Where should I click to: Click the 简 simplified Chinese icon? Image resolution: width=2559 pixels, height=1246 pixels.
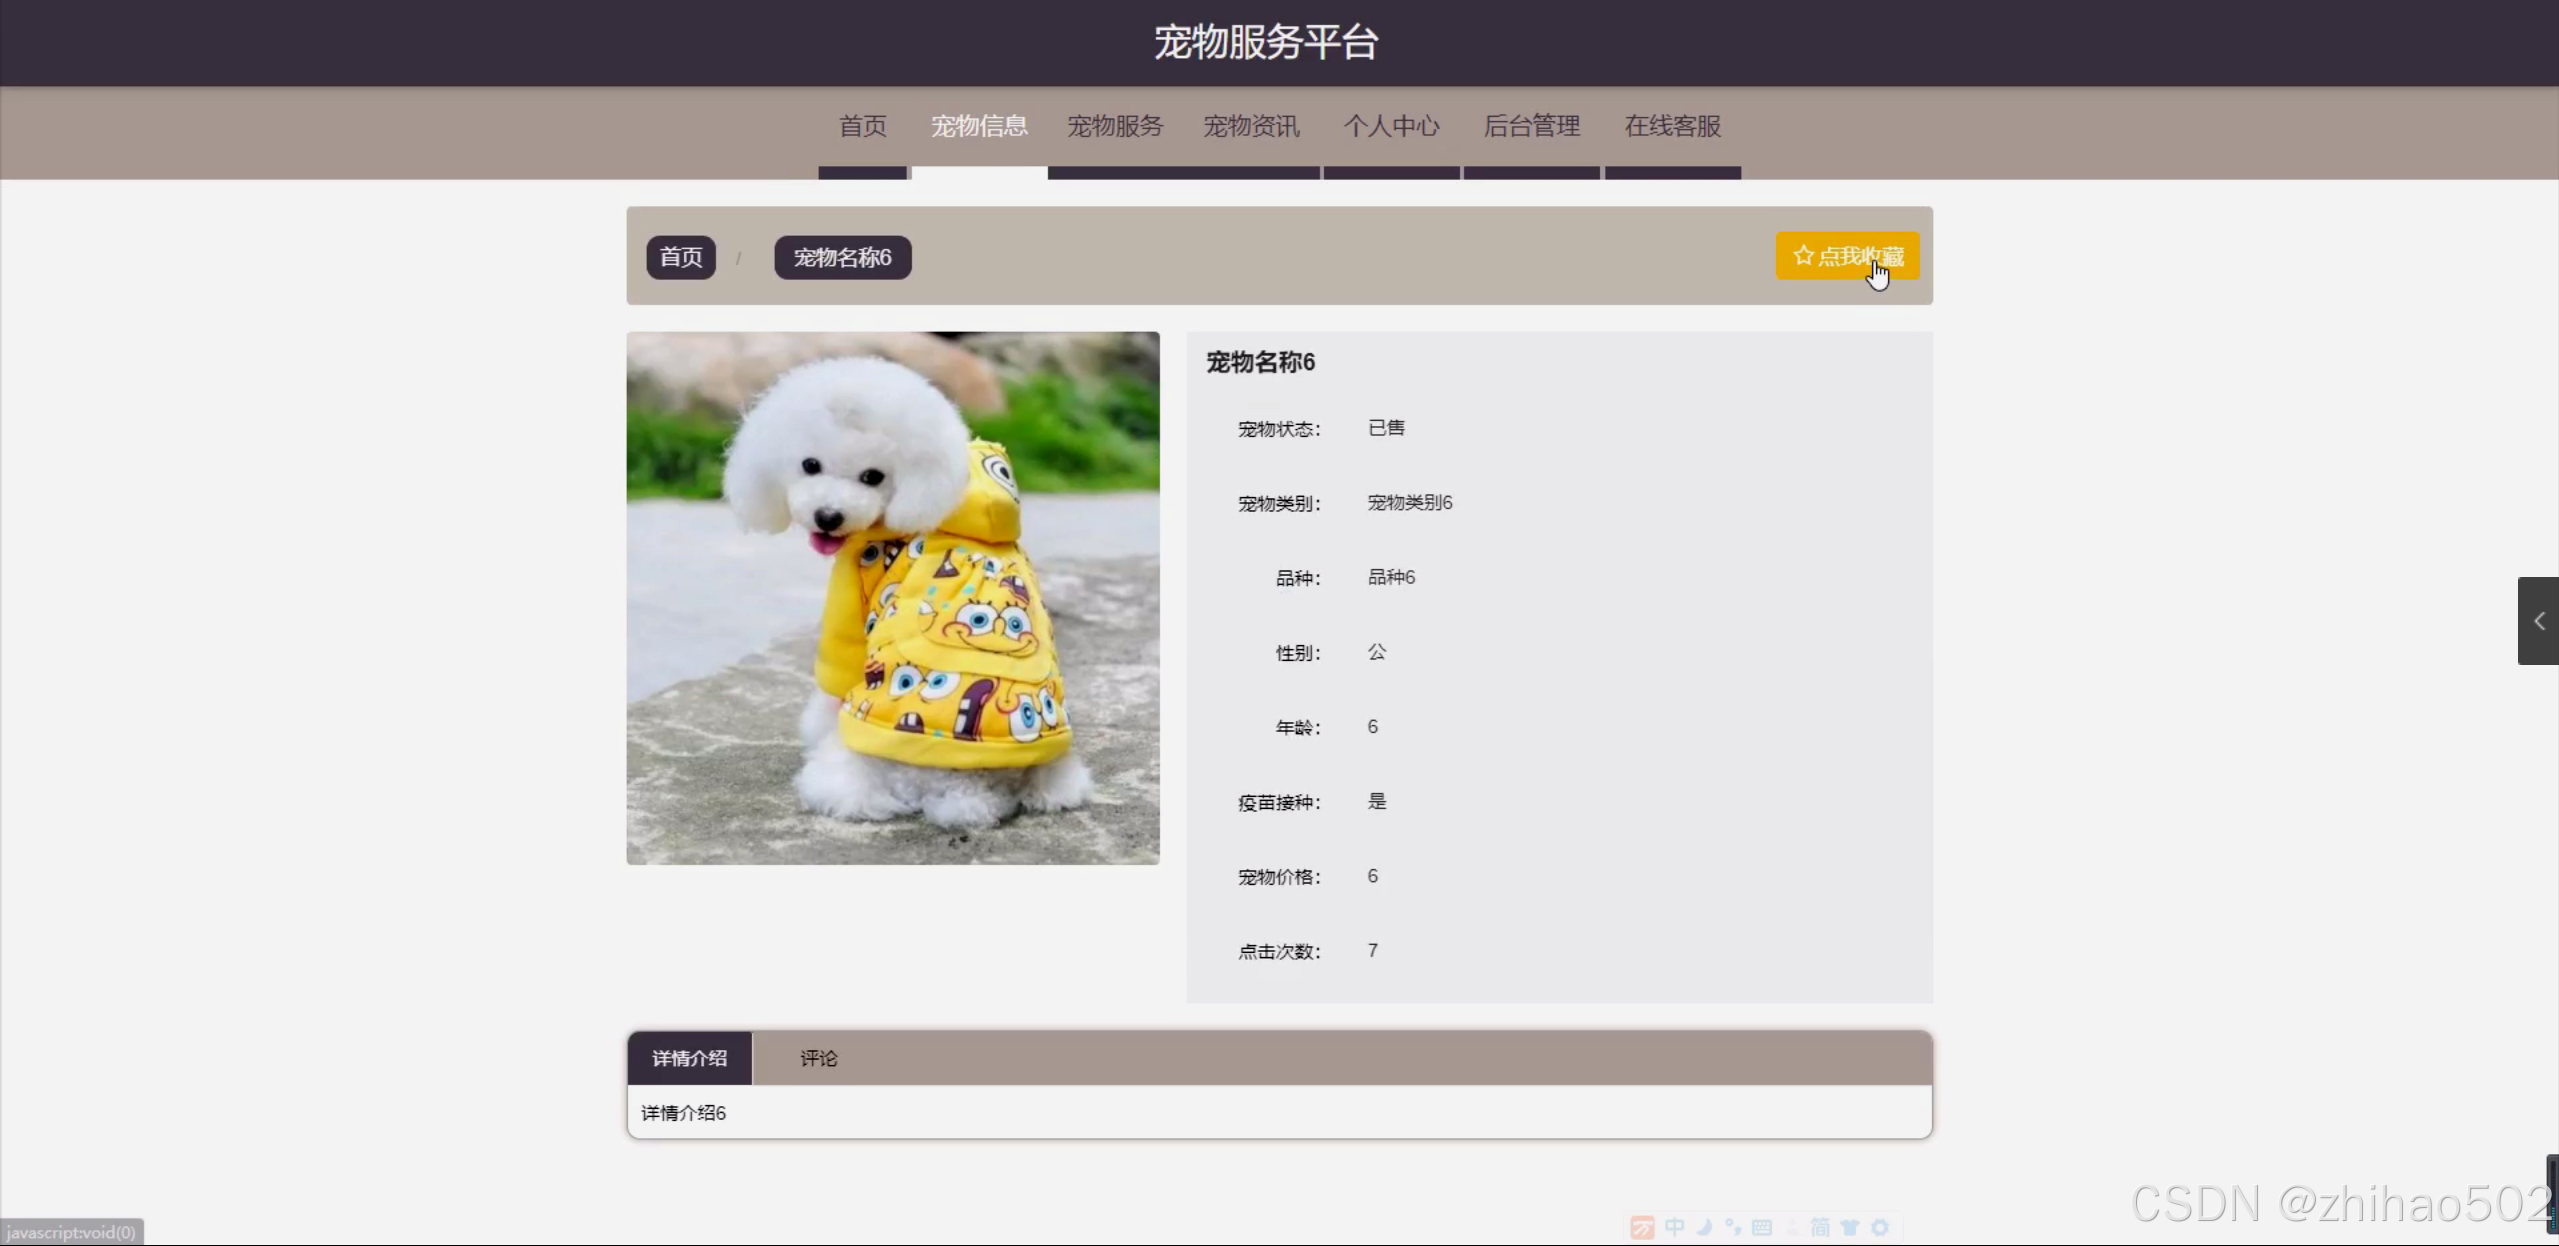coord(1820,1227)
